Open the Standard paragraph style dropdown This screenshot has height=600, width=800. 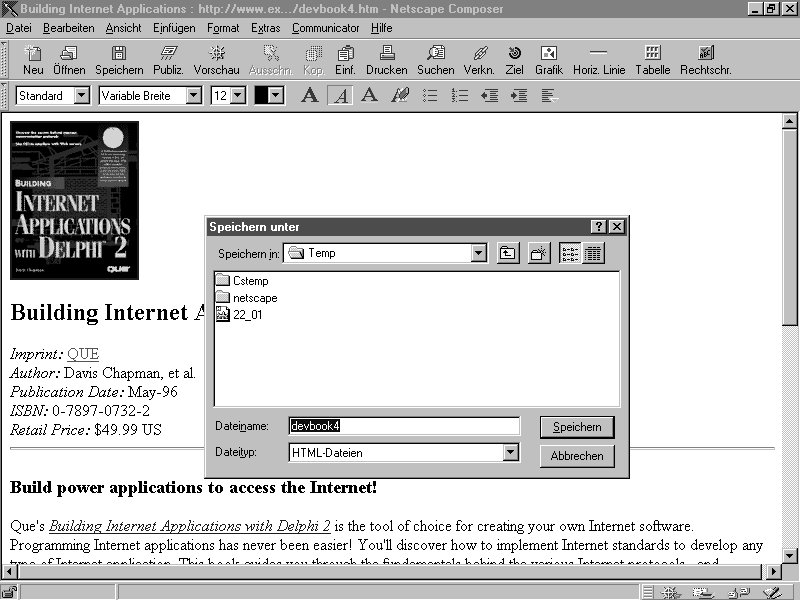(x=81, y=96)
